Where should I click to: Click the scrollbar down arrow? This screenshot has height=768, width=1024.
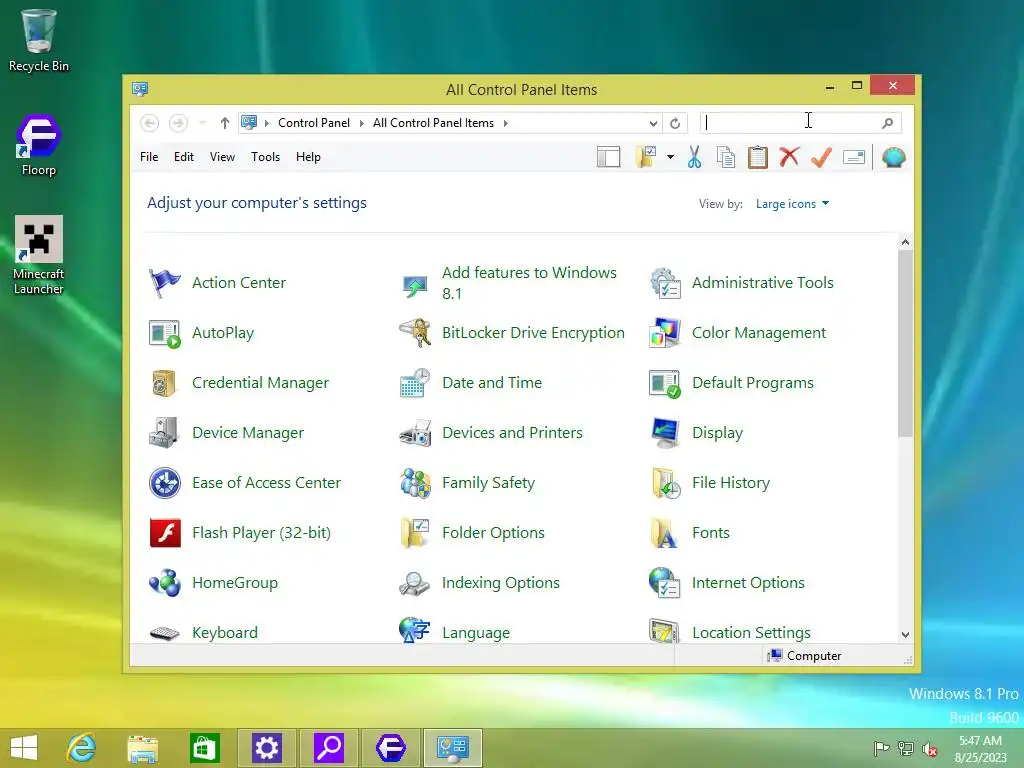[905, 635]
